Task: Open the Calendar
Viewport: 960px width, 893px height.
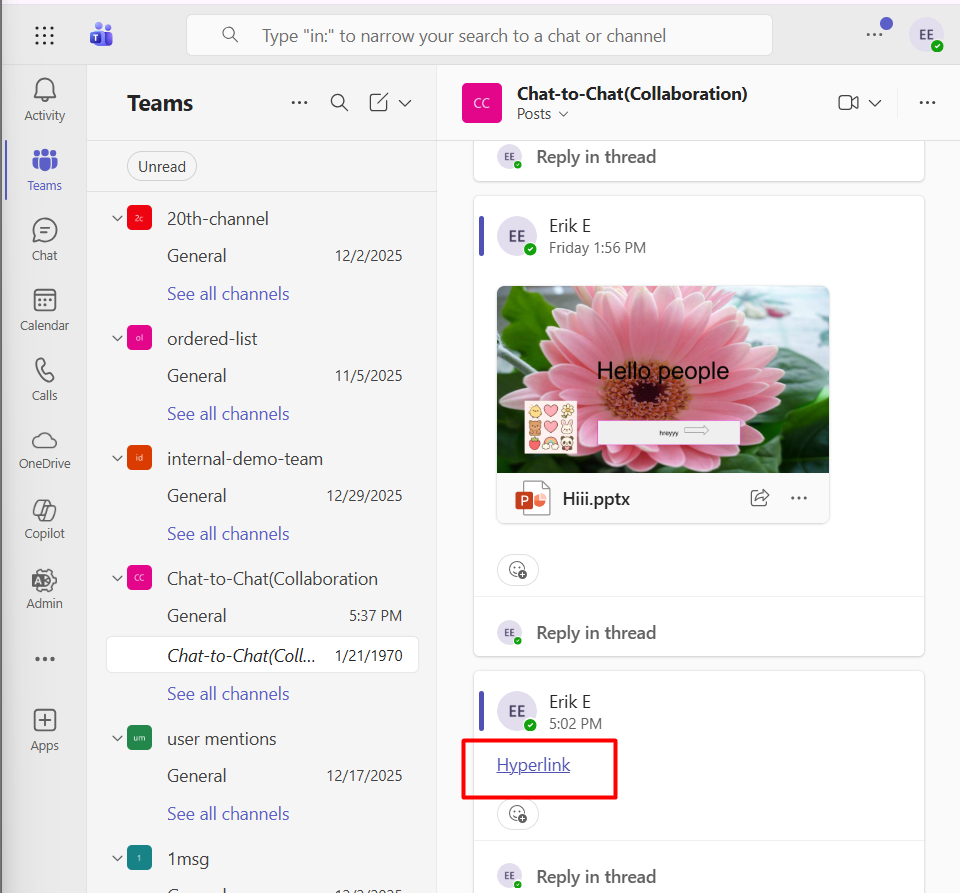Action: pos(44,309)
